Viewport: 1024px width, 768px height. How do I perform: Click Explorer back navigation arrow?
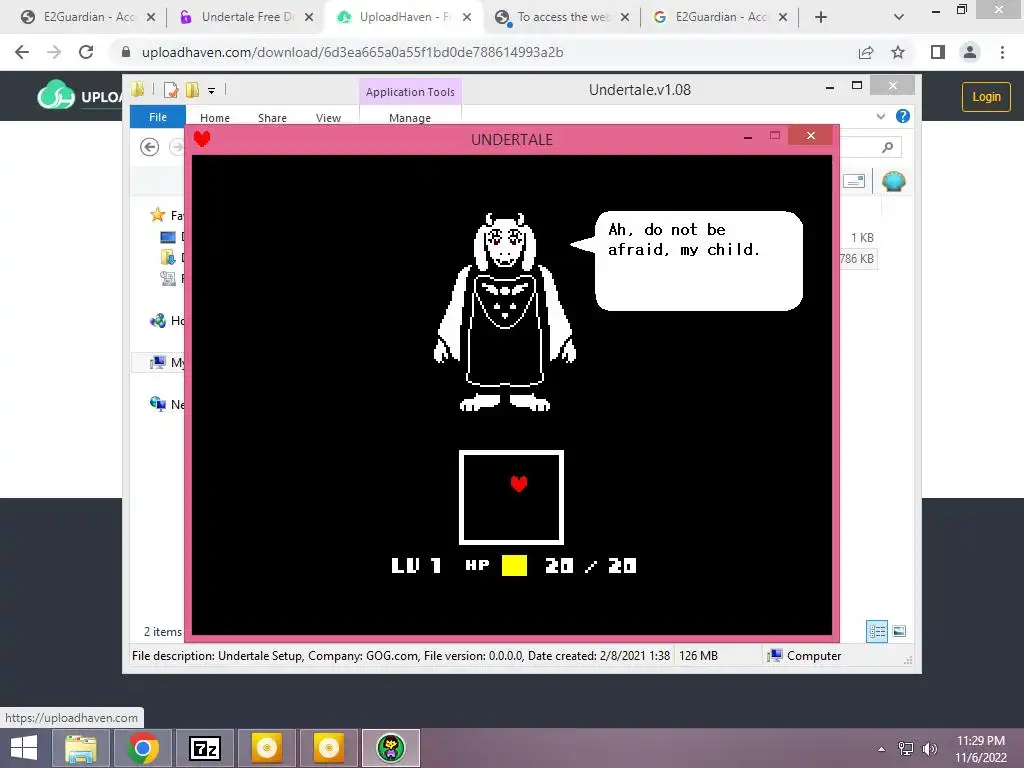(x=150, y=147)
